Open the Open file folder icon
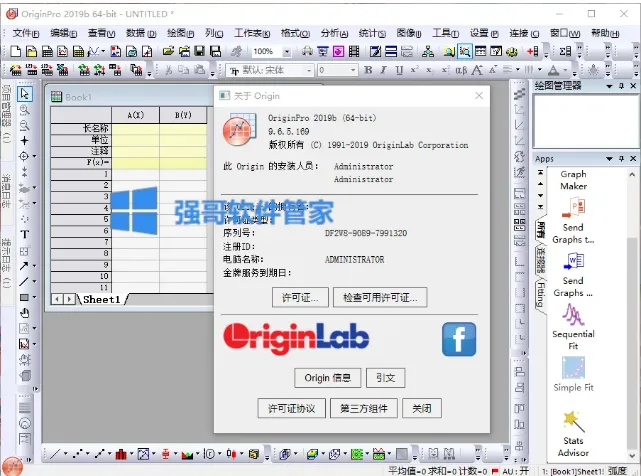The height and width of the screenshot is (476, 641). coord(168,52)
